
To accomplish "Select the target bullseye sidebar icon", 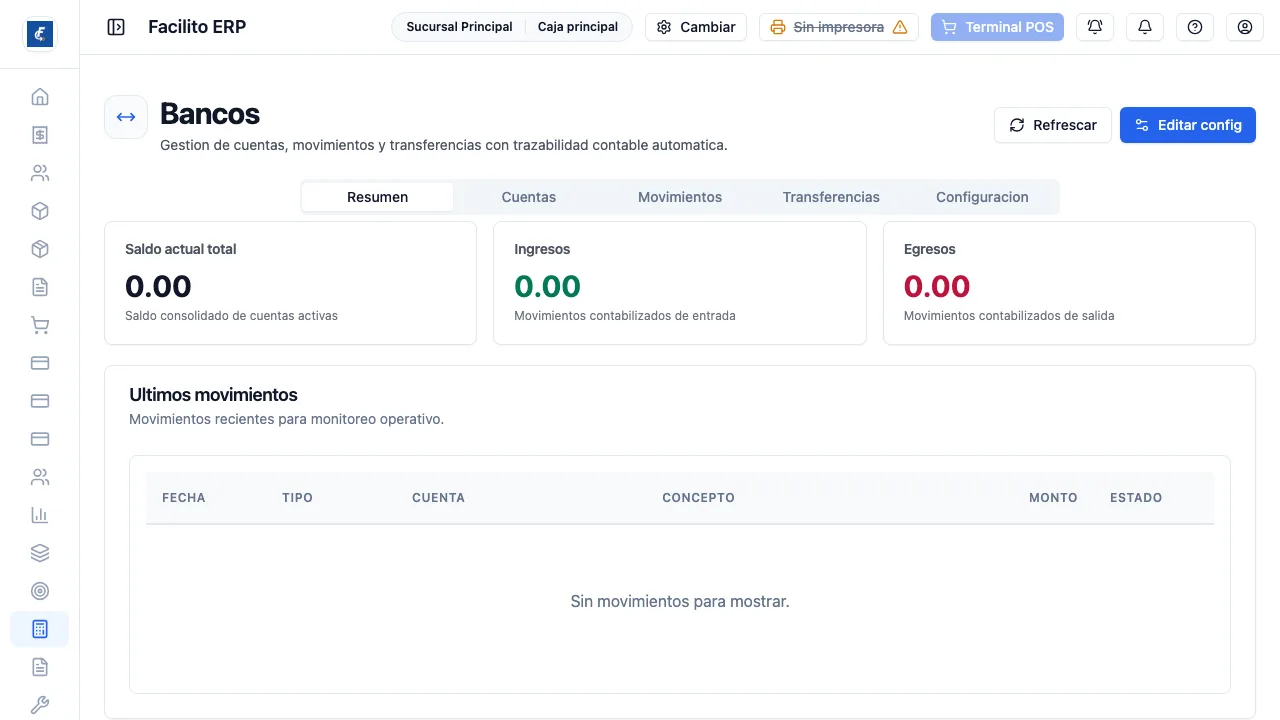I will (x=40, y=591).
